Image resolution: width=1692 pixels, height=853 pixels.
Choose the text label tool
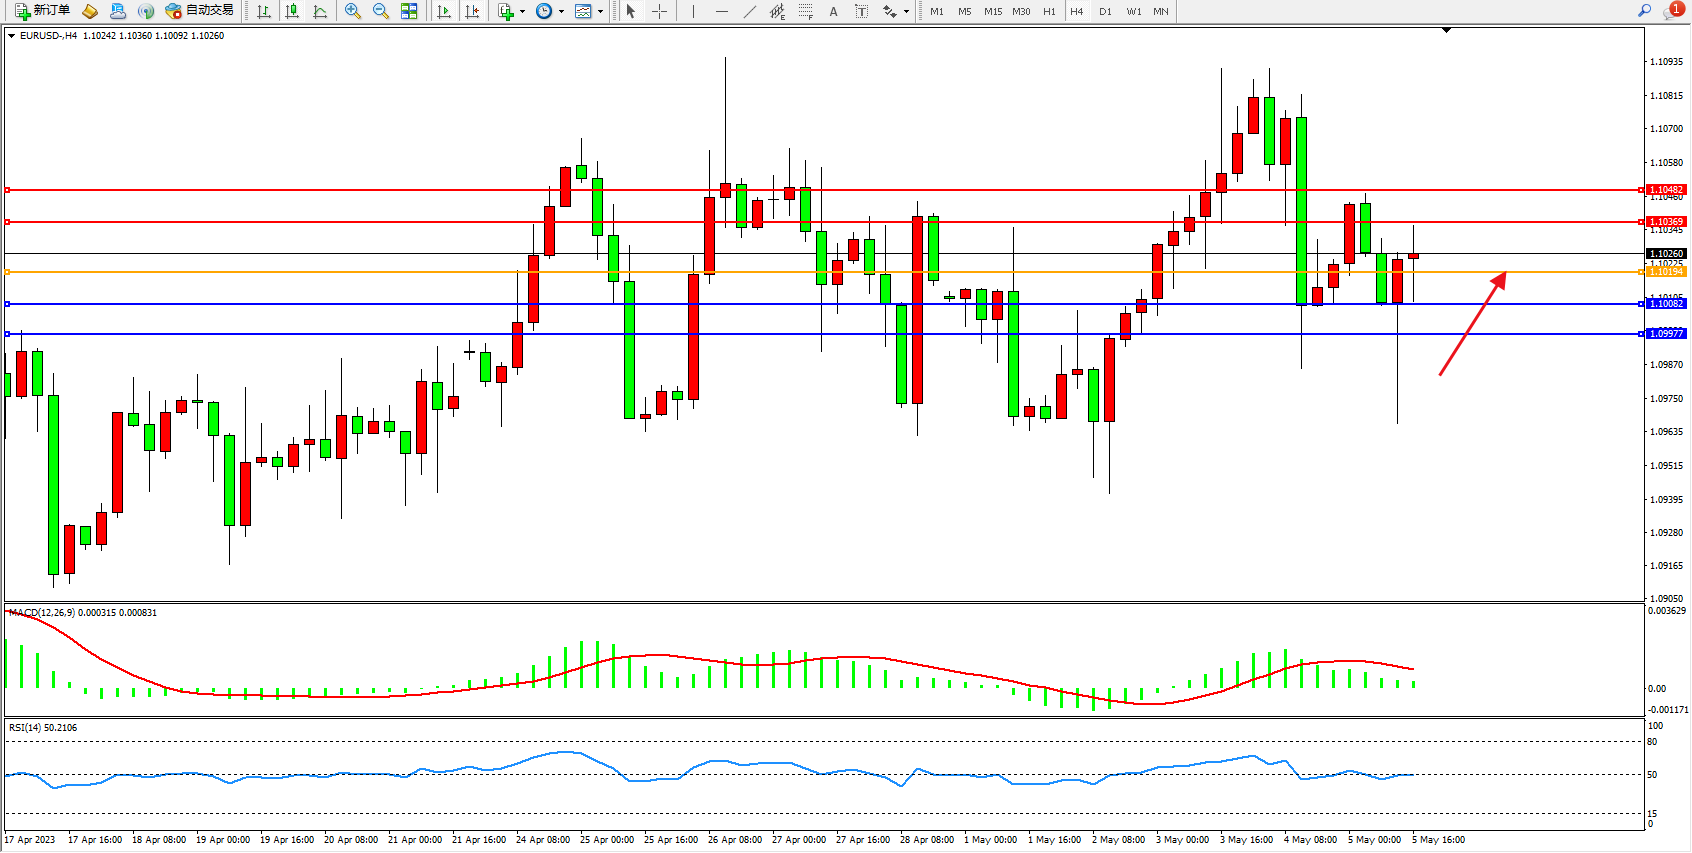[x=861, y=11]
